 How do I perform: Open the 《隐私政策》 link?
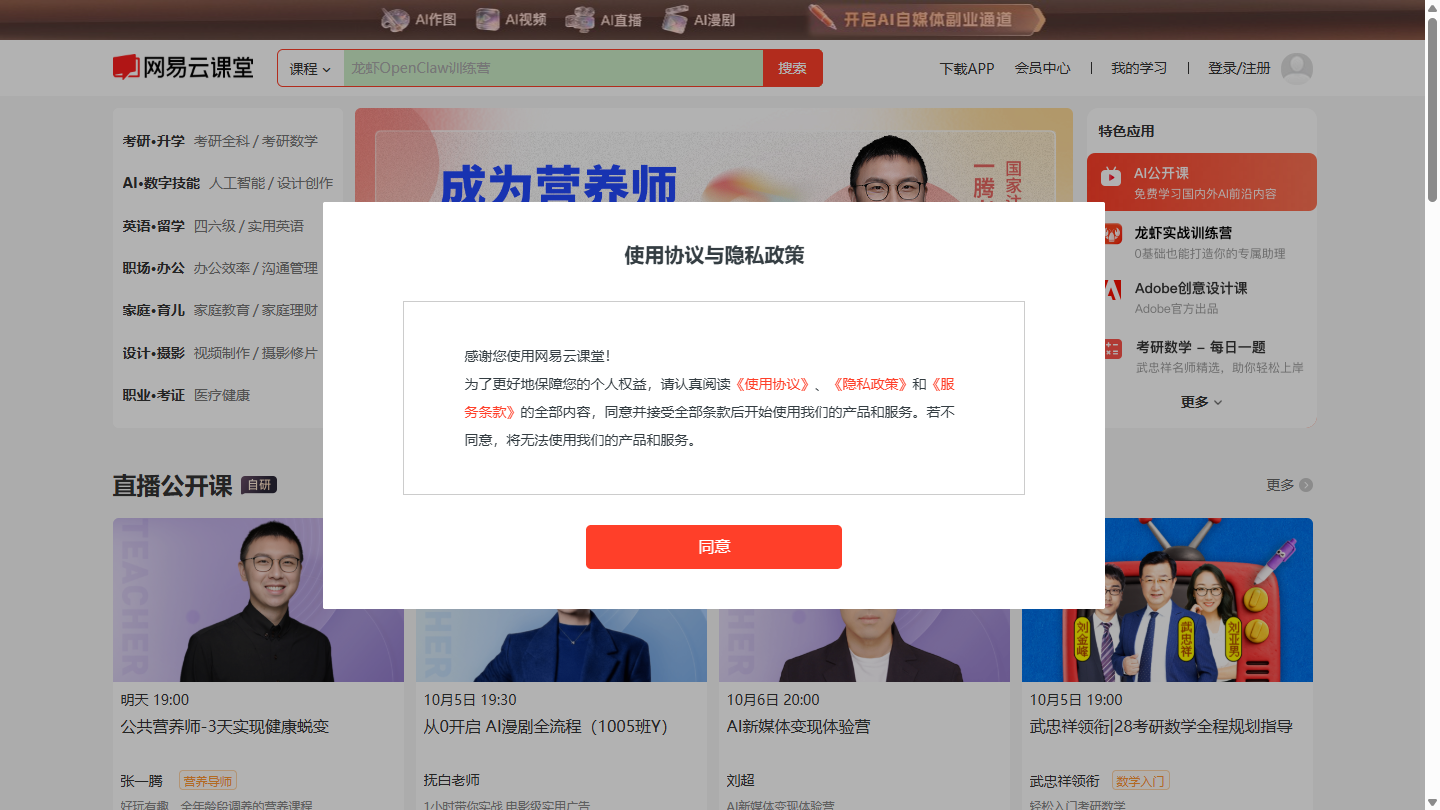[x=870, y=384]
